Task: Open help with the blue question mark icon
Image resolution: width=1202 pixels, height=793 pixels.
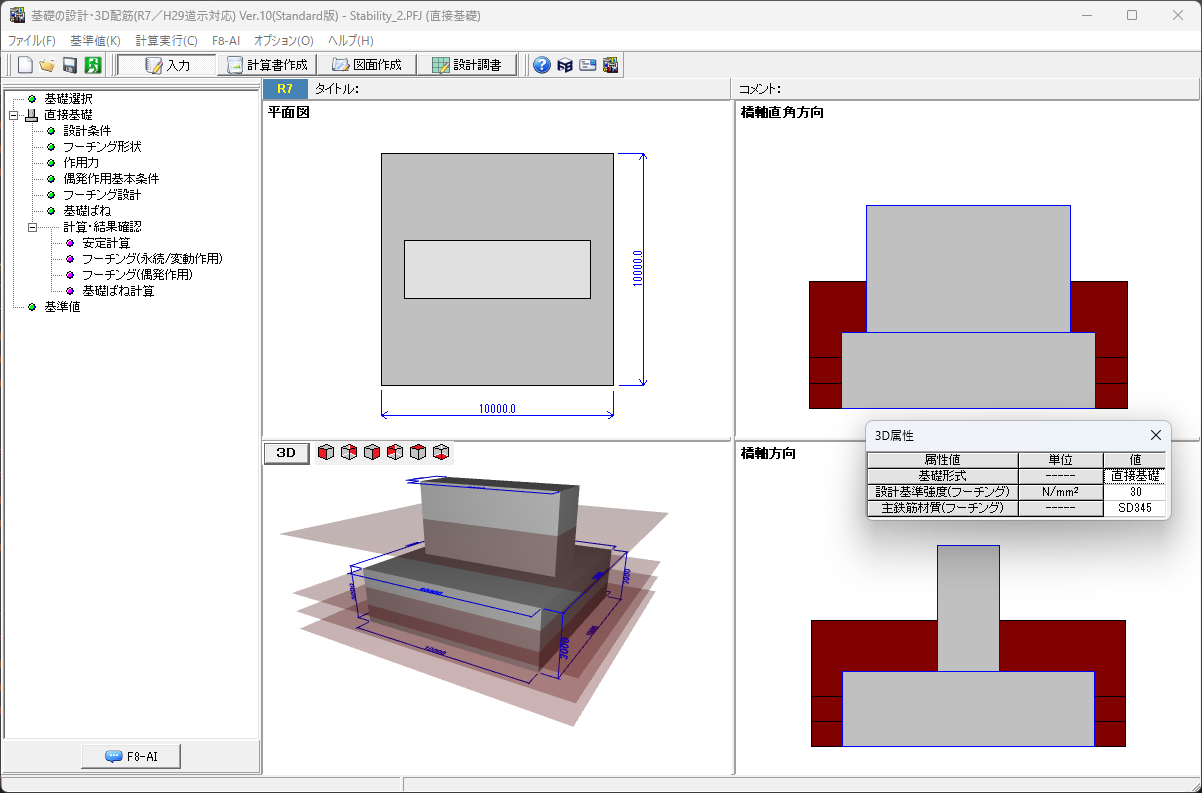Action: [x=542, y=65]
